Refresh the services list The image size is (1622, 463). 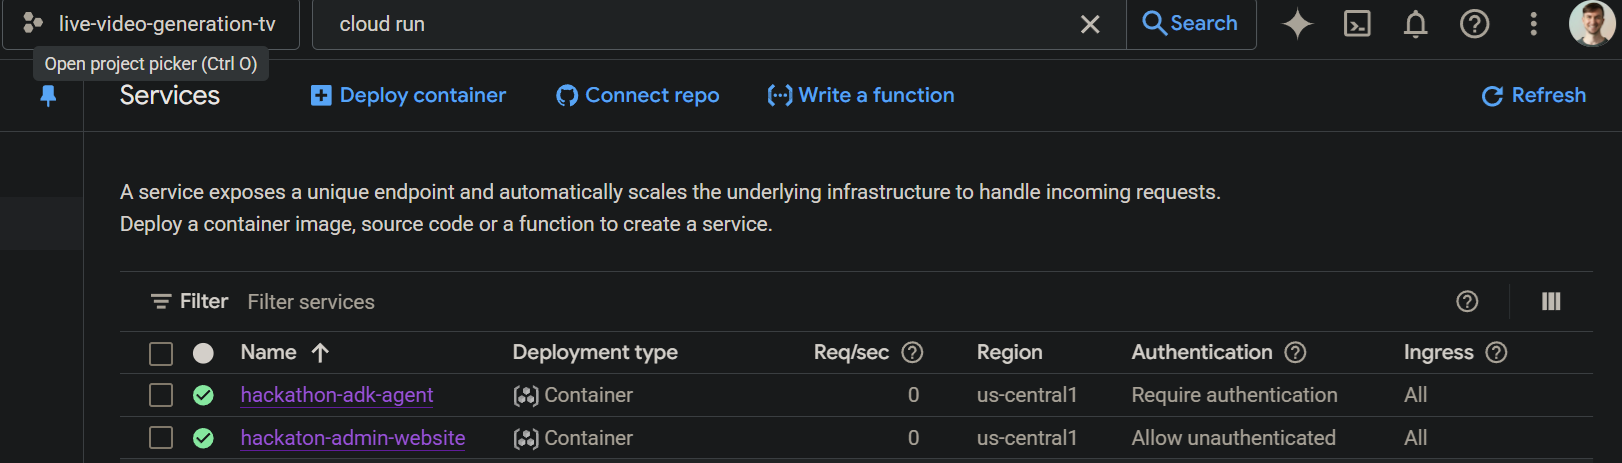[x=1533, y=95]
